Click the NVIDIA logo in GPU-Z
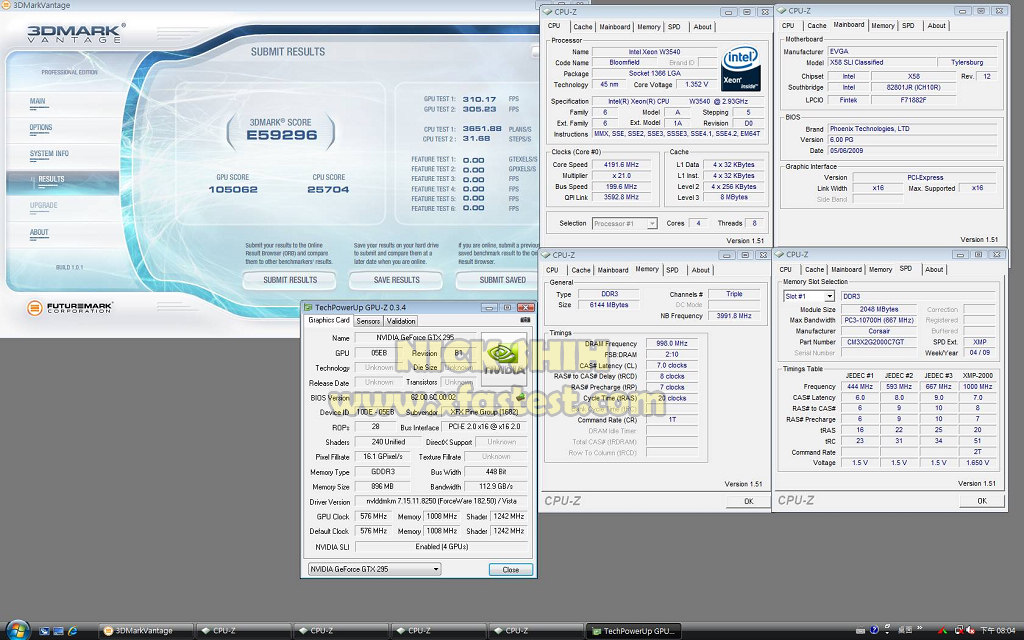This screenshot has width=1024, height=640. [x=503, y=359]
